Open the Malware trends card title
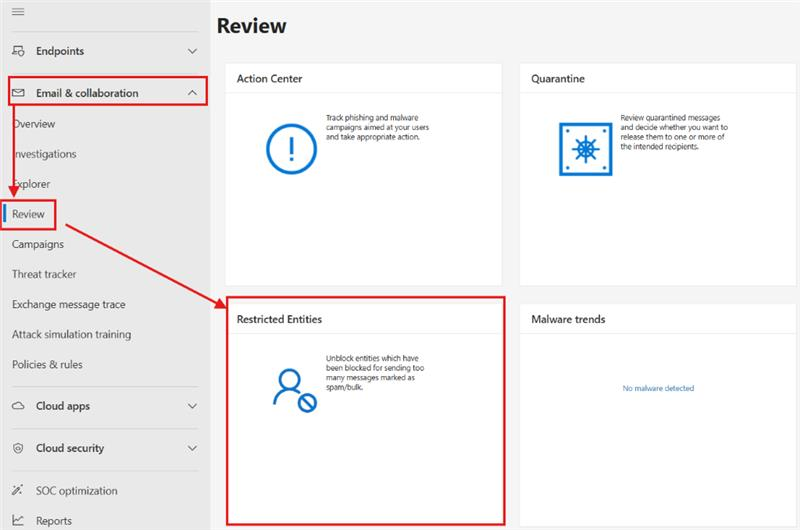800x530 pixels. coord(568,319)
